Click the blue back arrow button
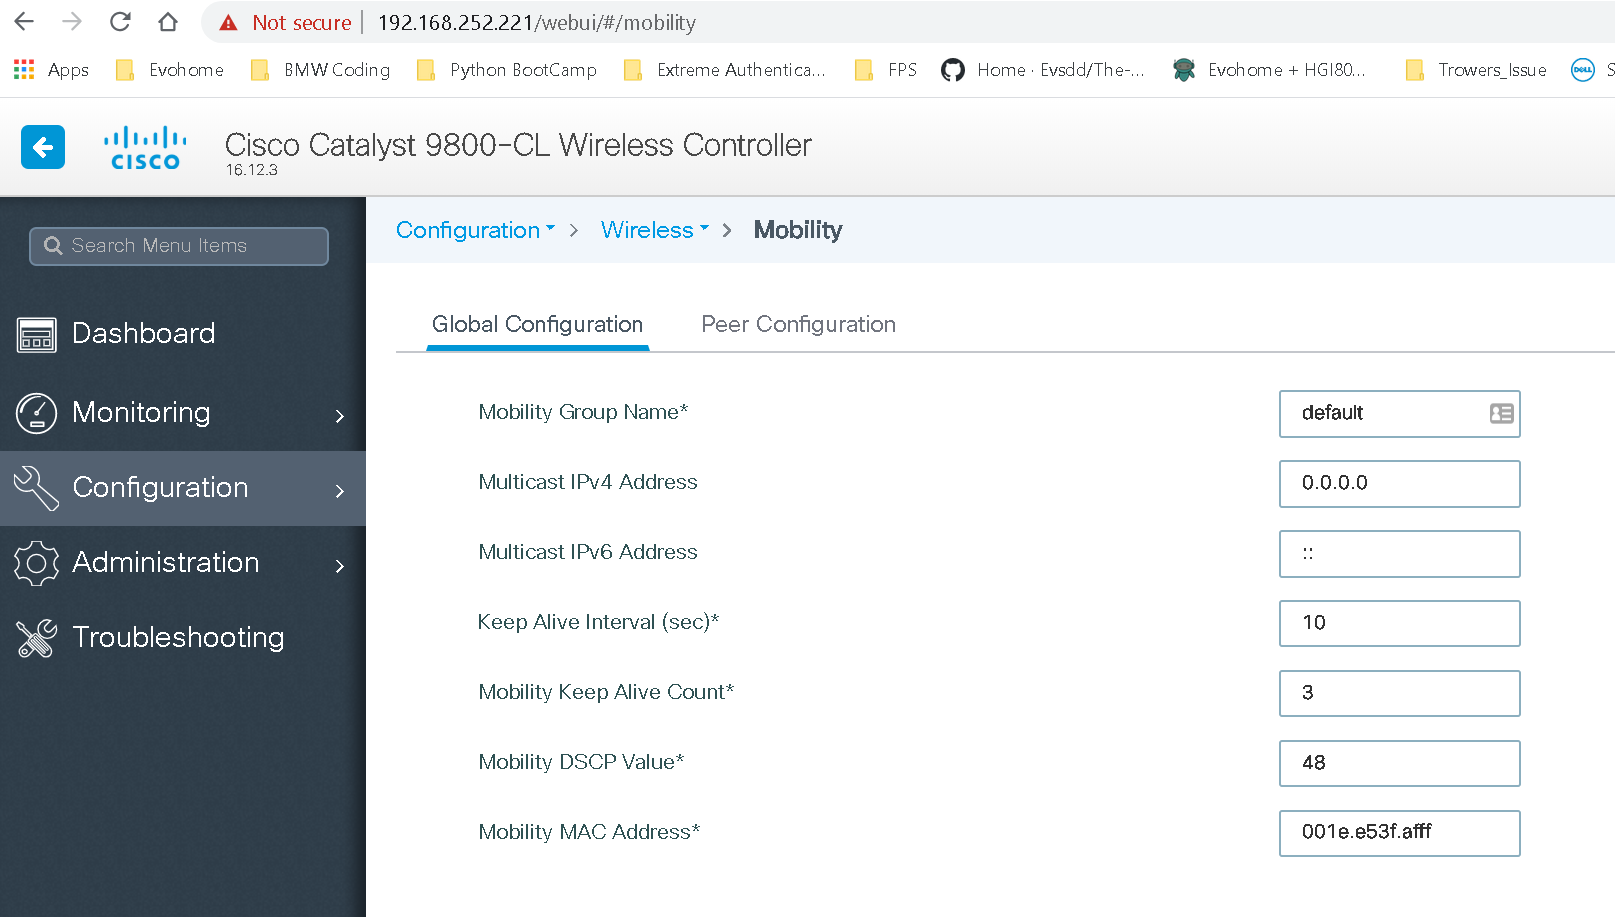 [x=43, y=148]
